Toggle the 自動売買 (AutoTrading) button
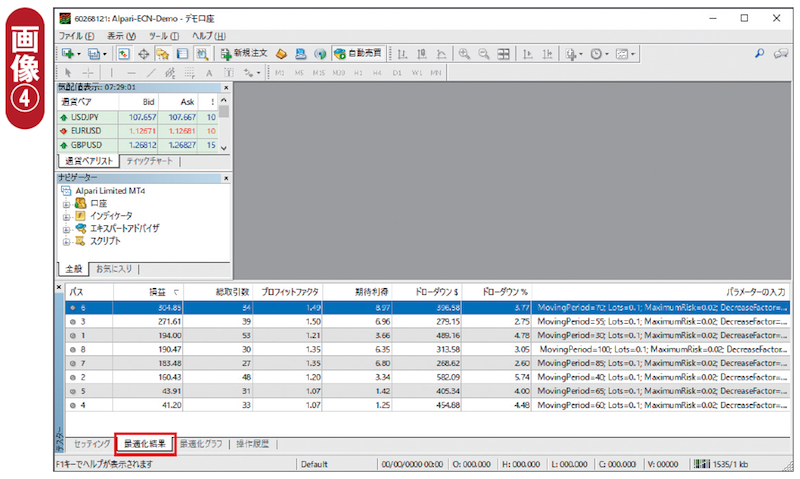 tap(358, 54)
